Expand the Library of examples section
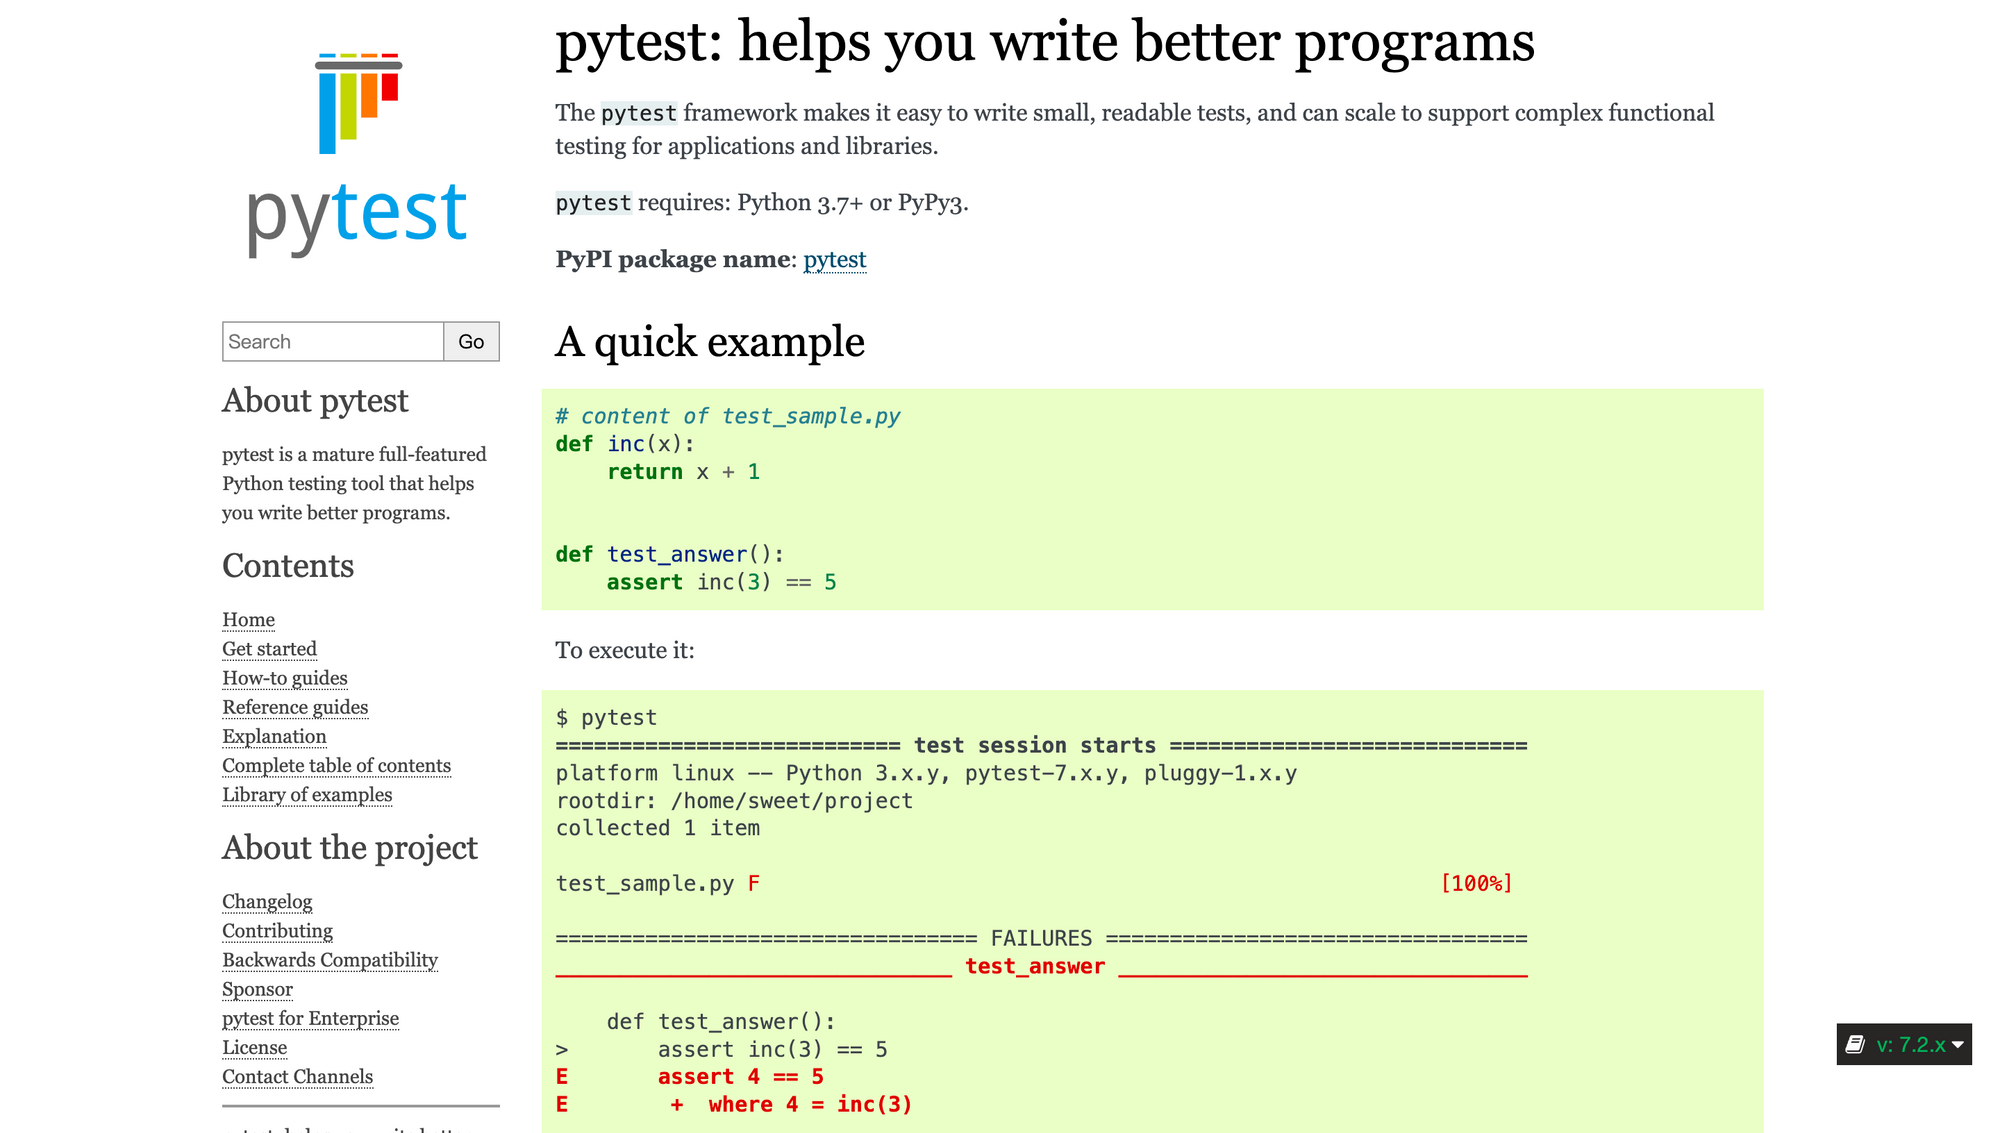2000x1133 pixels. tap(306, 794)
